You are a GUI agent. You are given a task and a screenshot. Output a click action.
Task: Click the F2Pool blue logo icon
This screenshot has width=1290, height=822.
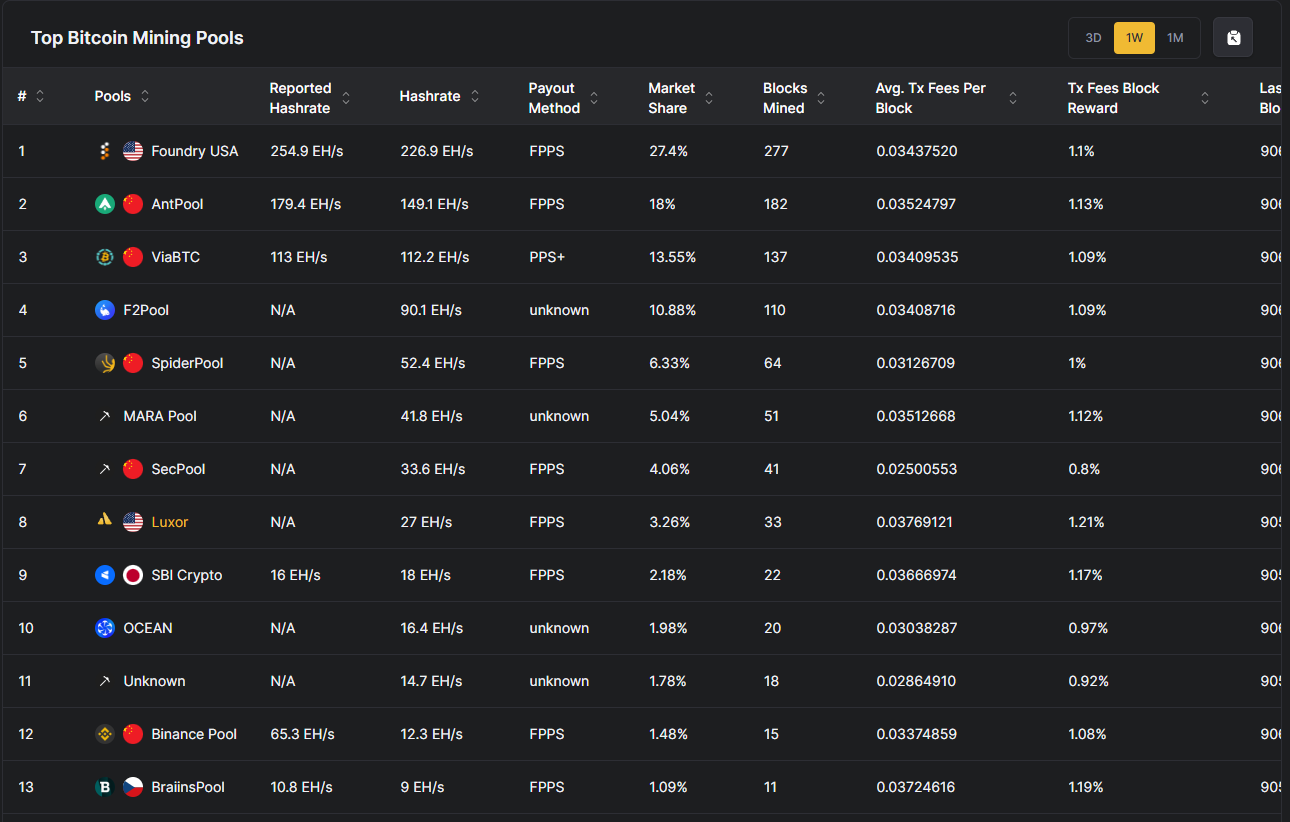104,310
